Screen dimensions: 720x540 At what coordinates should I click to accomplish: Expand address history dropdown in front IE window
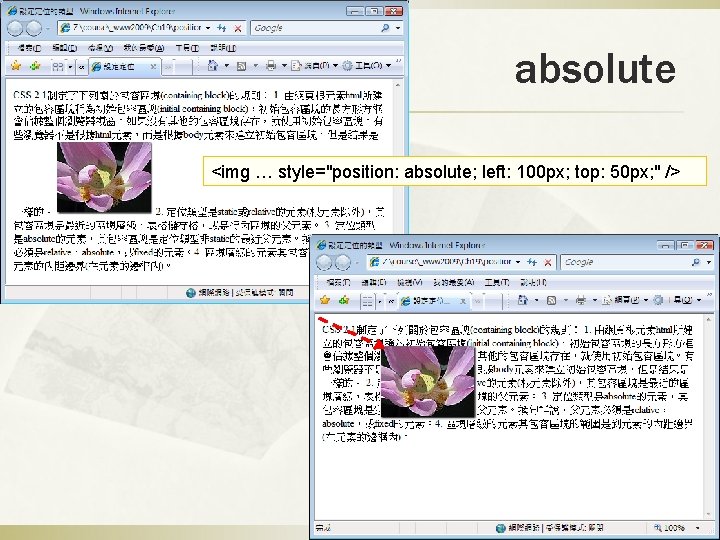click(x=518, y=262)
